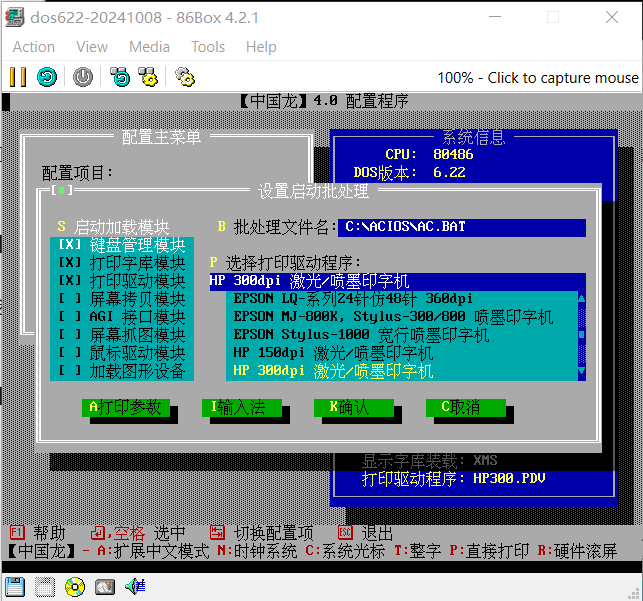Pause the emulated machine

pyautogui.click(x=17, y=77)
